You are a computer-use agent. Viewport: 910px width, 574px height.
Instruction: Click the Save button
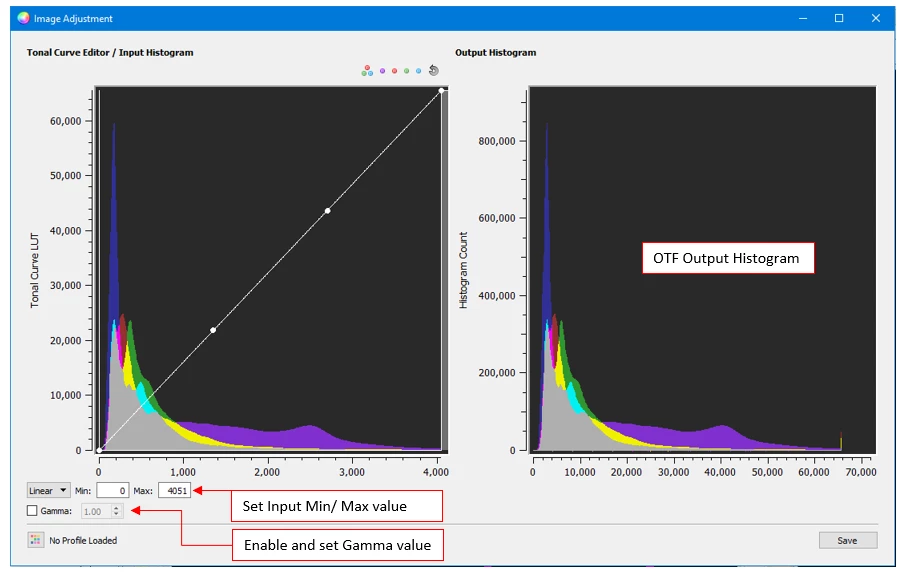click(x=847, y=540)
